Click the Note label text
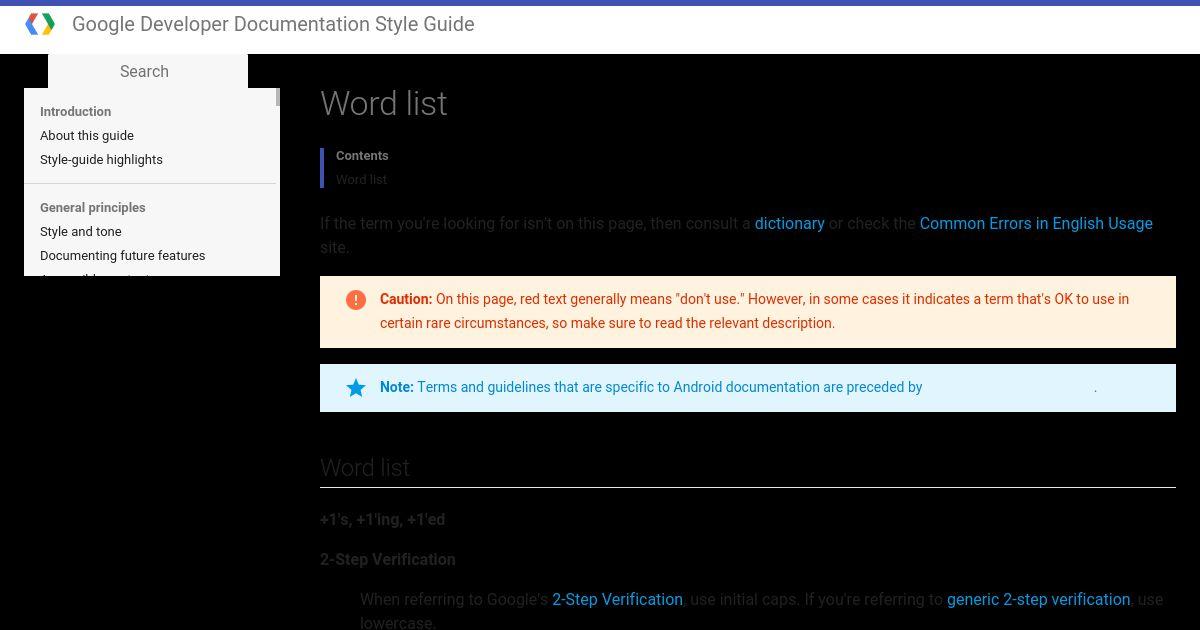This screenshot has width=1200, height=630. (x=397, y=387)
